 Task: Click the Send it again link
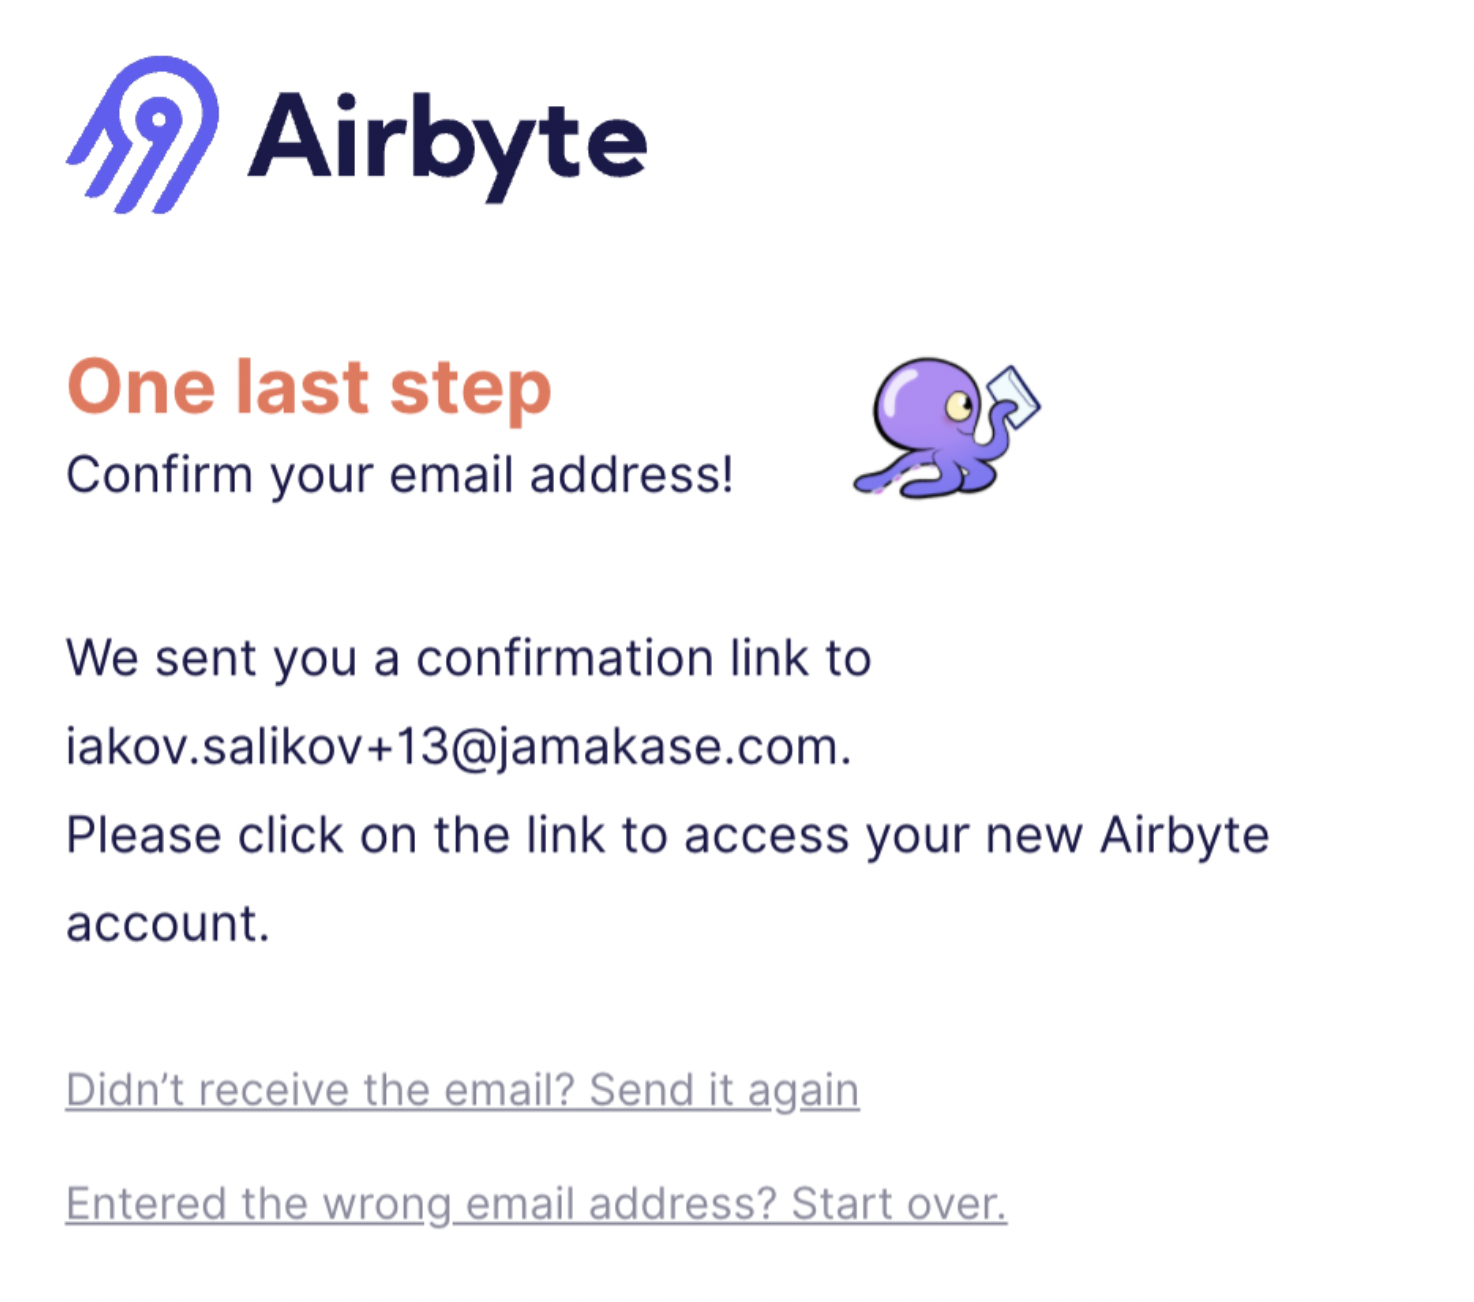point(722,1090)
